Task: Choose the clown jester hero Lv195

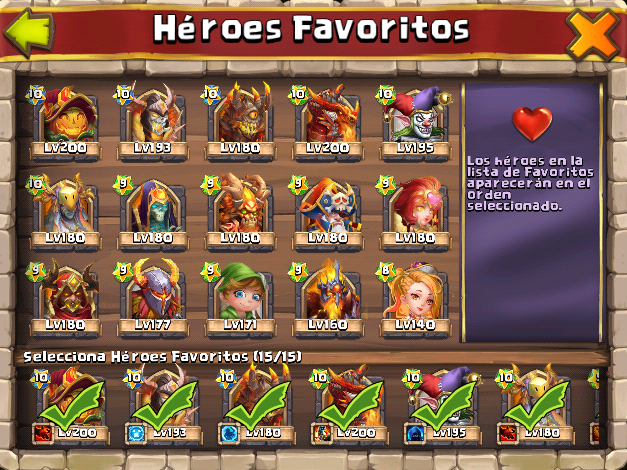Action: (x=416, y=122)
